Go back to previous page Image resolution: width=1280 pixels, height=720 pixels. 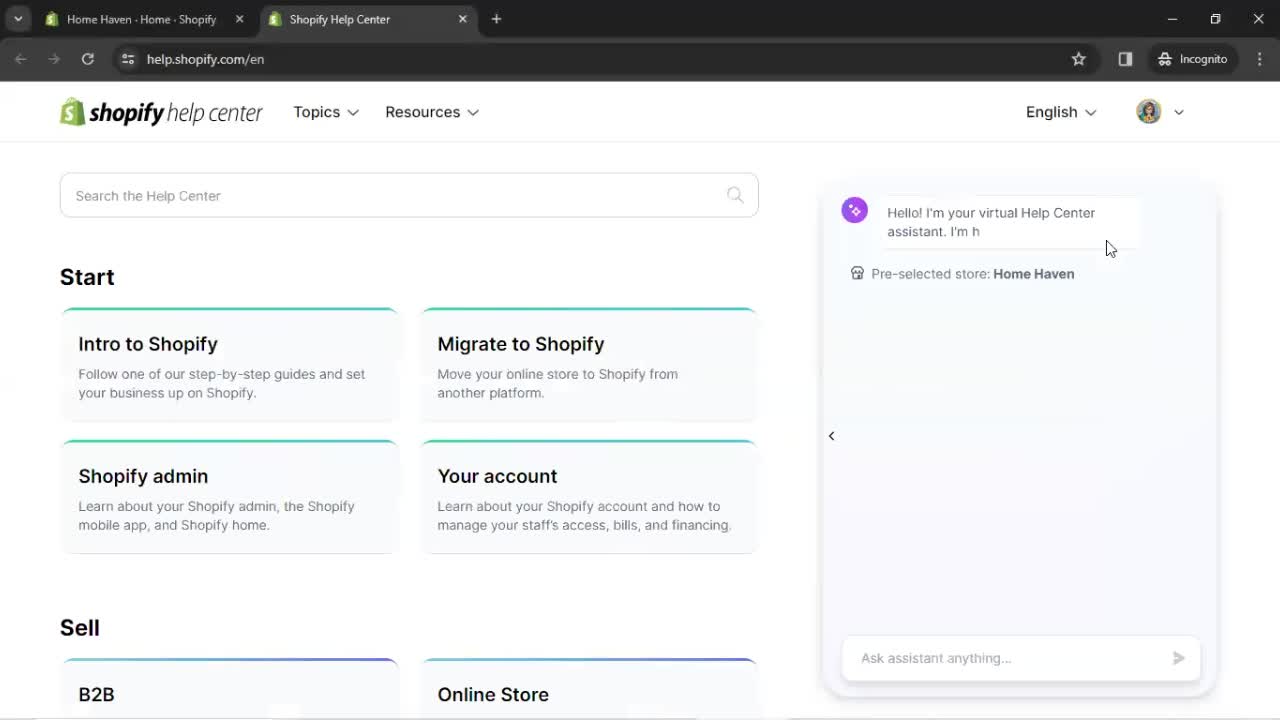pos(20,59)
